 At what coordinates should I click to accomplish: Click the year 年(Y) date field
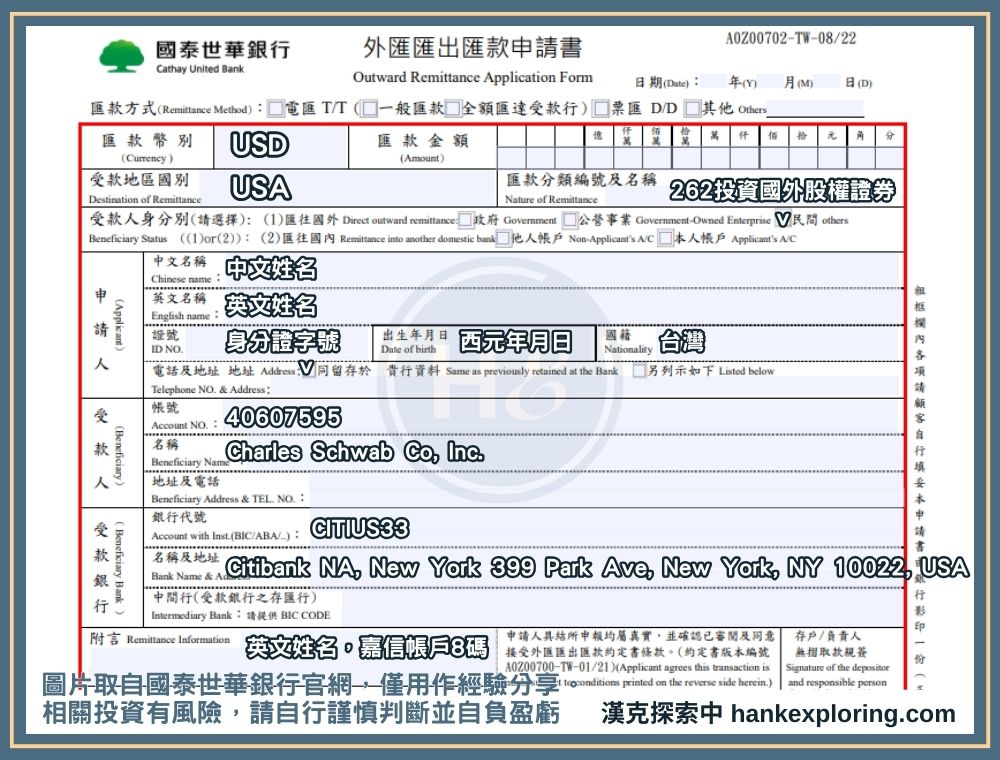tap(714, 82)
